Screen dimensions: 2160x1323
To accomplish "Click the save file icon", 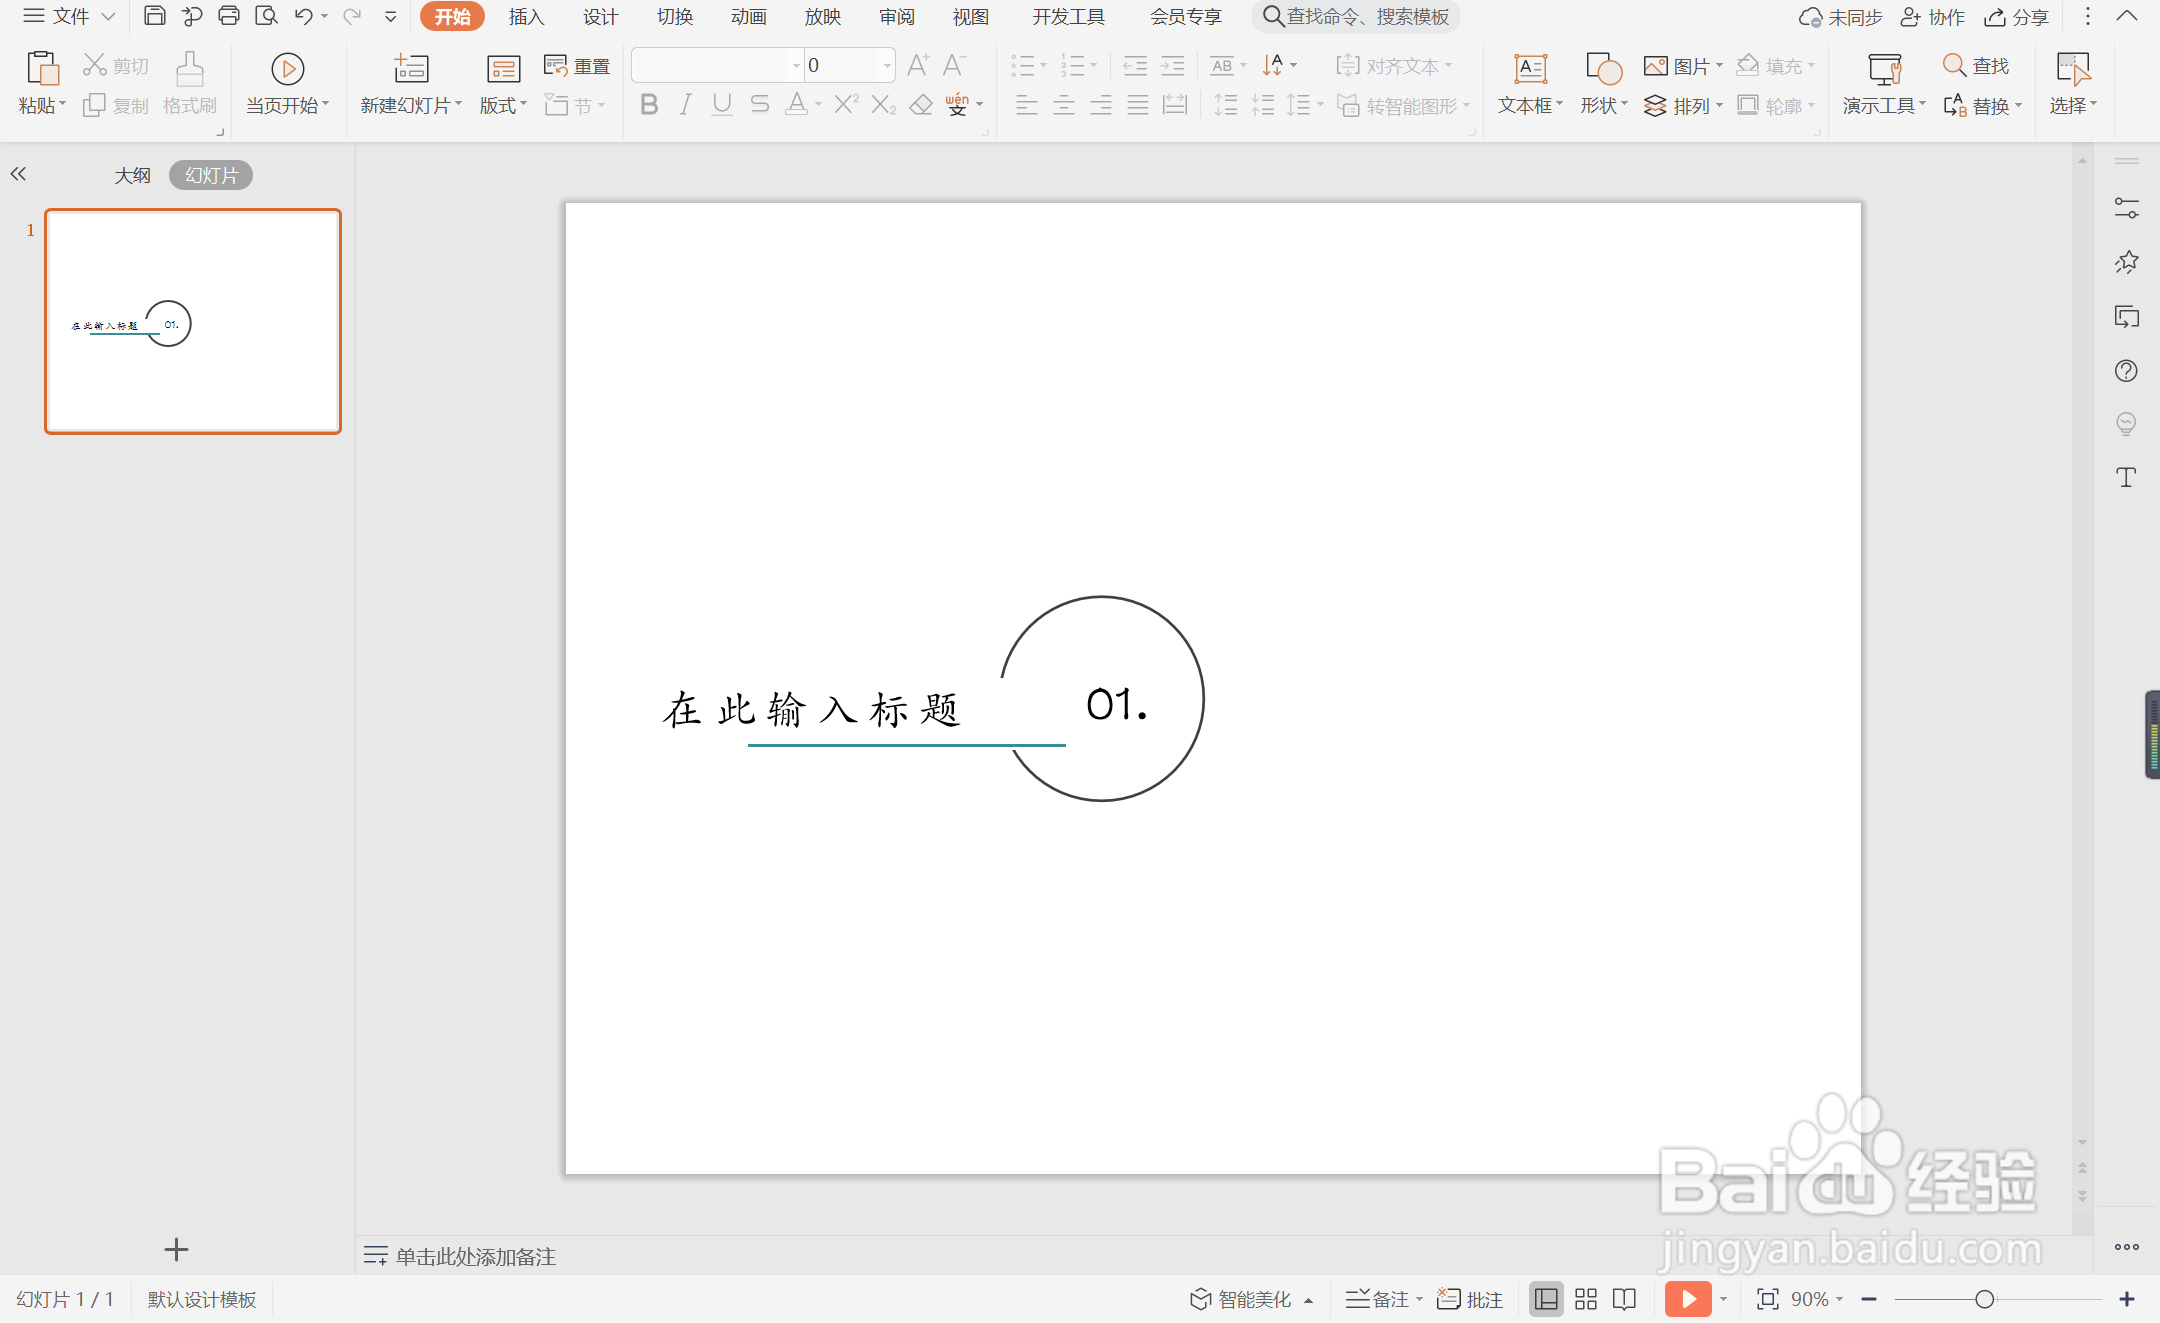I will tap(154, 16).
